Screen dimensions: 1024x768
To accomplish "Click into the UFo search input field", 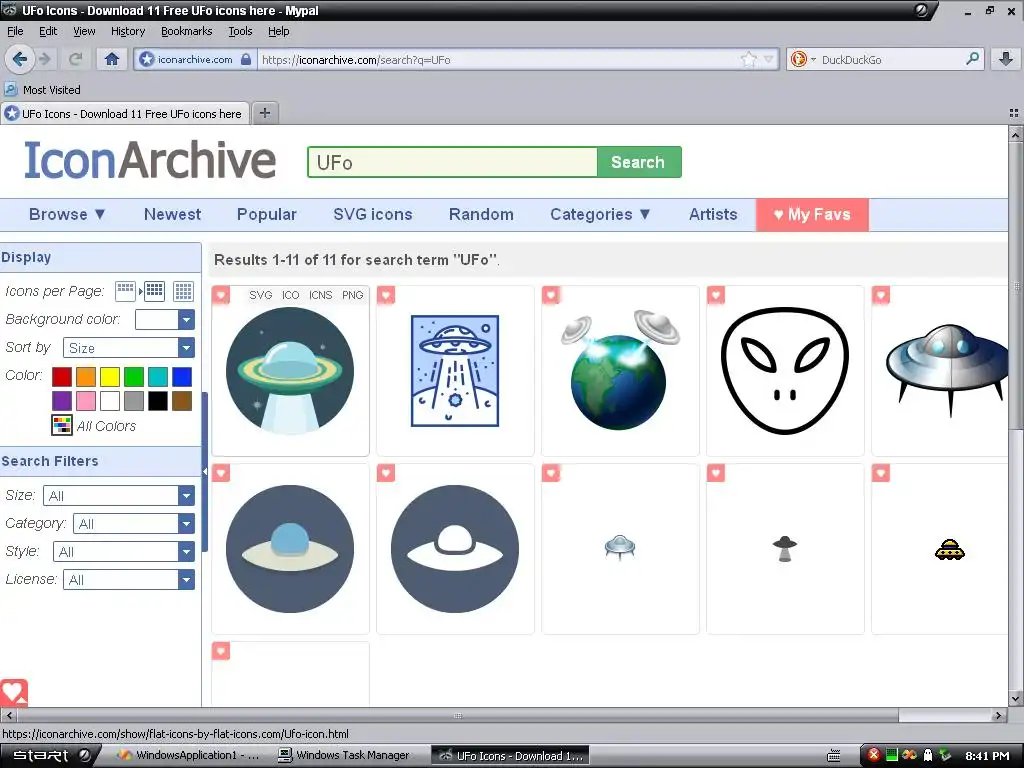I will (x=453, y=162).
